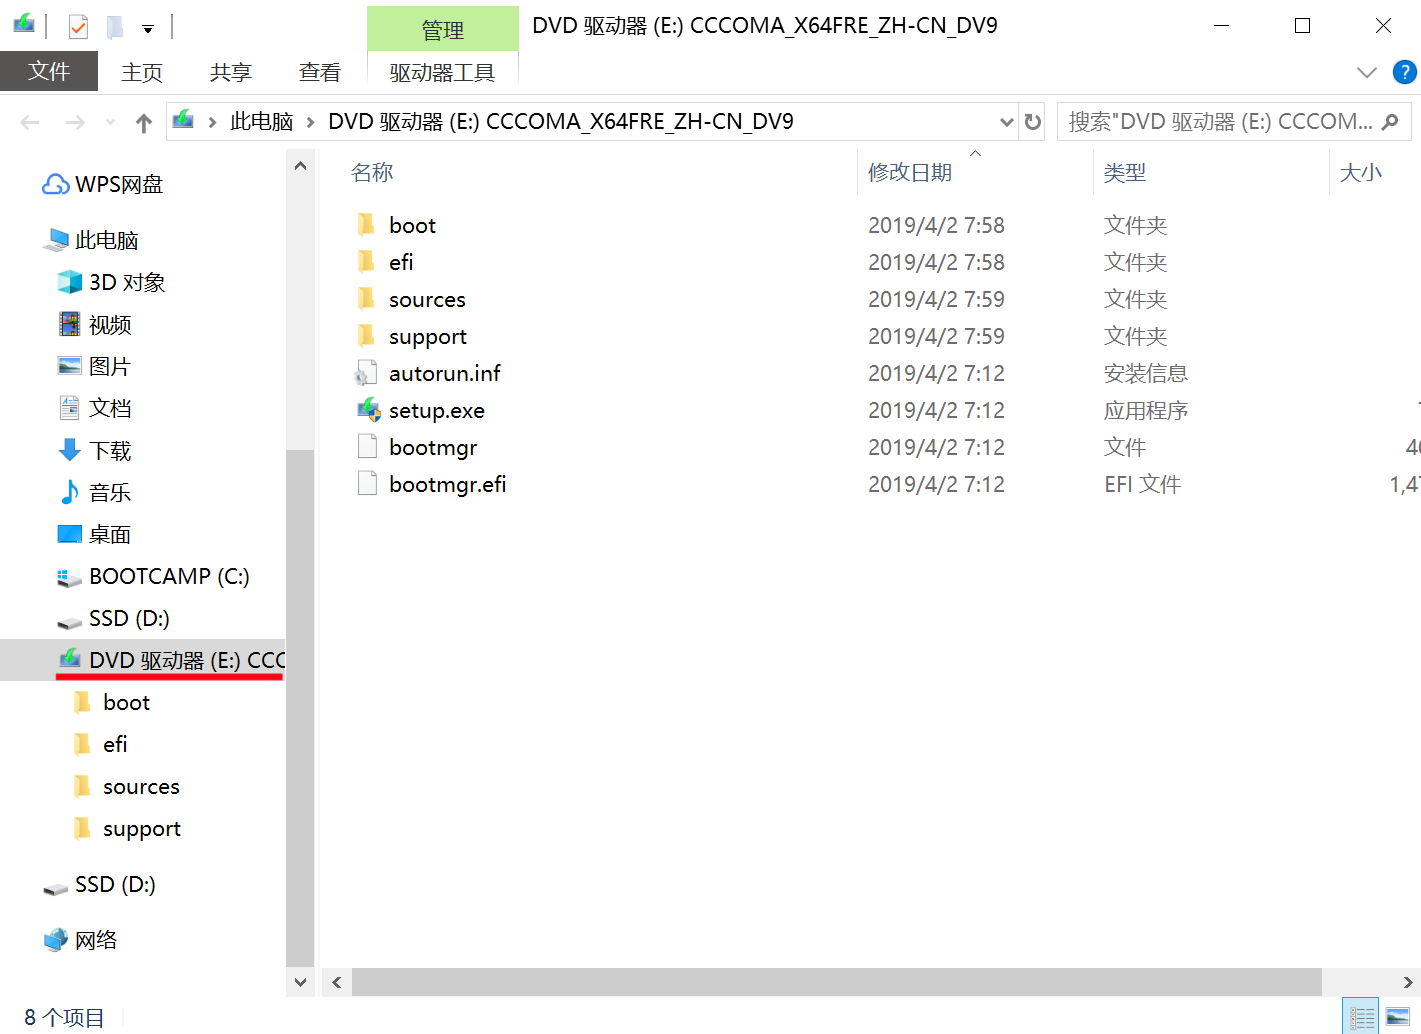Switch to the 主页 ribbon tab
1421x1034 pixels.
click(142, 72)
